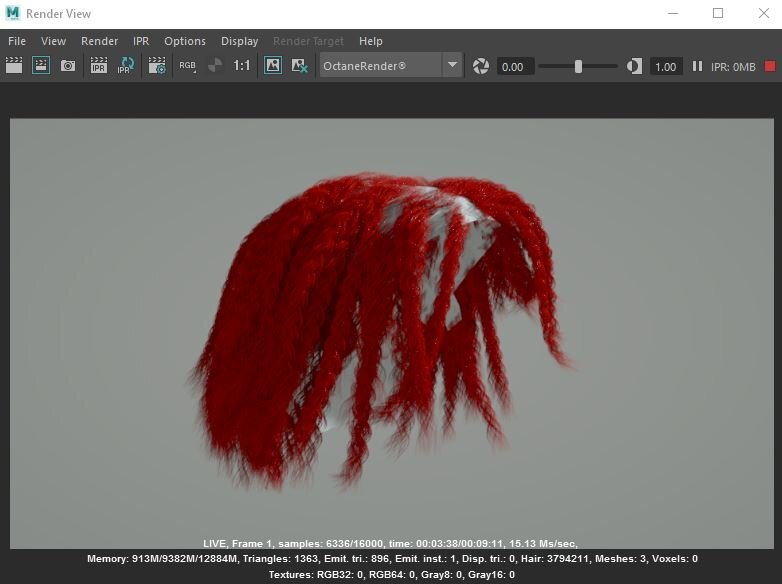The width and height of the screenshot is (782, 584).
Task: Expand the Options menu
Action: pos(184,41)
